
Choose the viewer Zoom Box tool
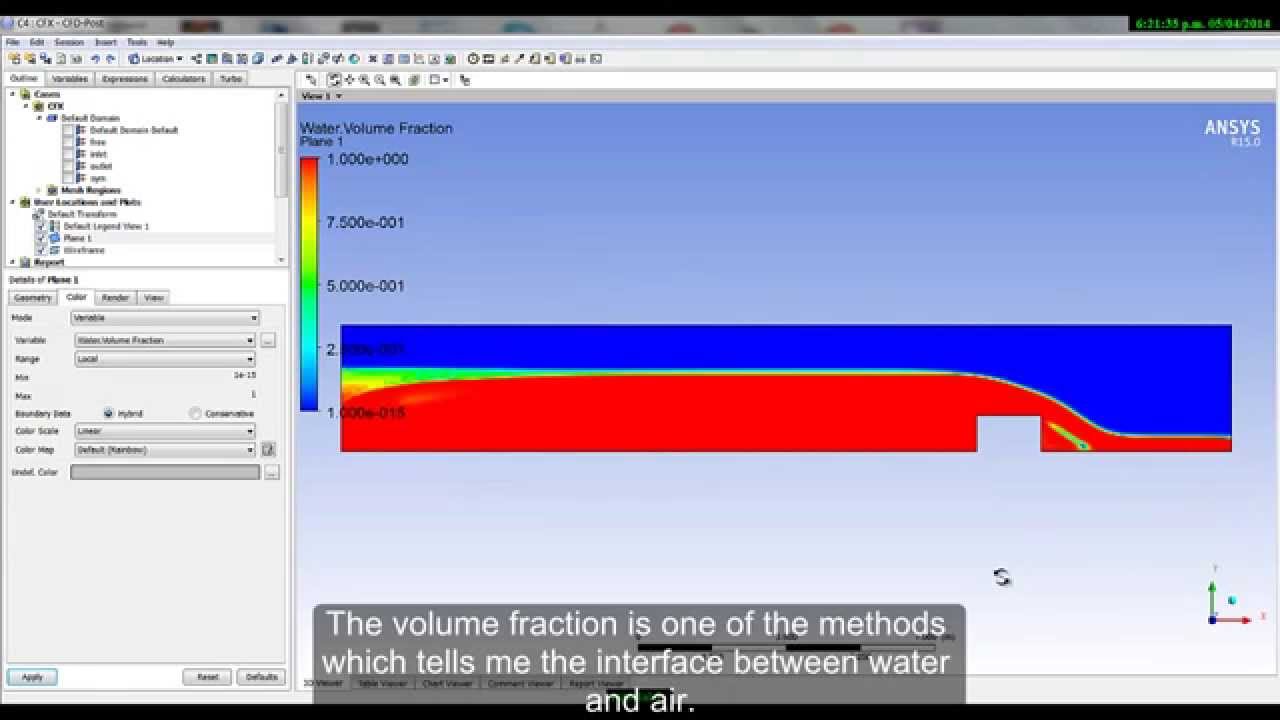pos(380,80)
